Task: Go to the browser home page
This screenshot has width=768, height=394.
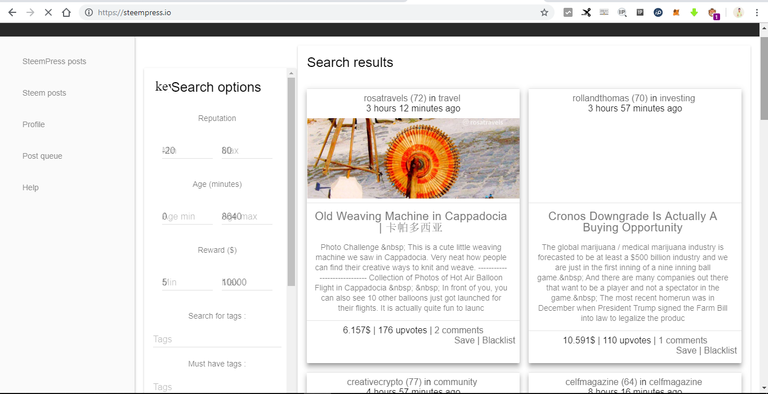Action: (x=66, y=13)
